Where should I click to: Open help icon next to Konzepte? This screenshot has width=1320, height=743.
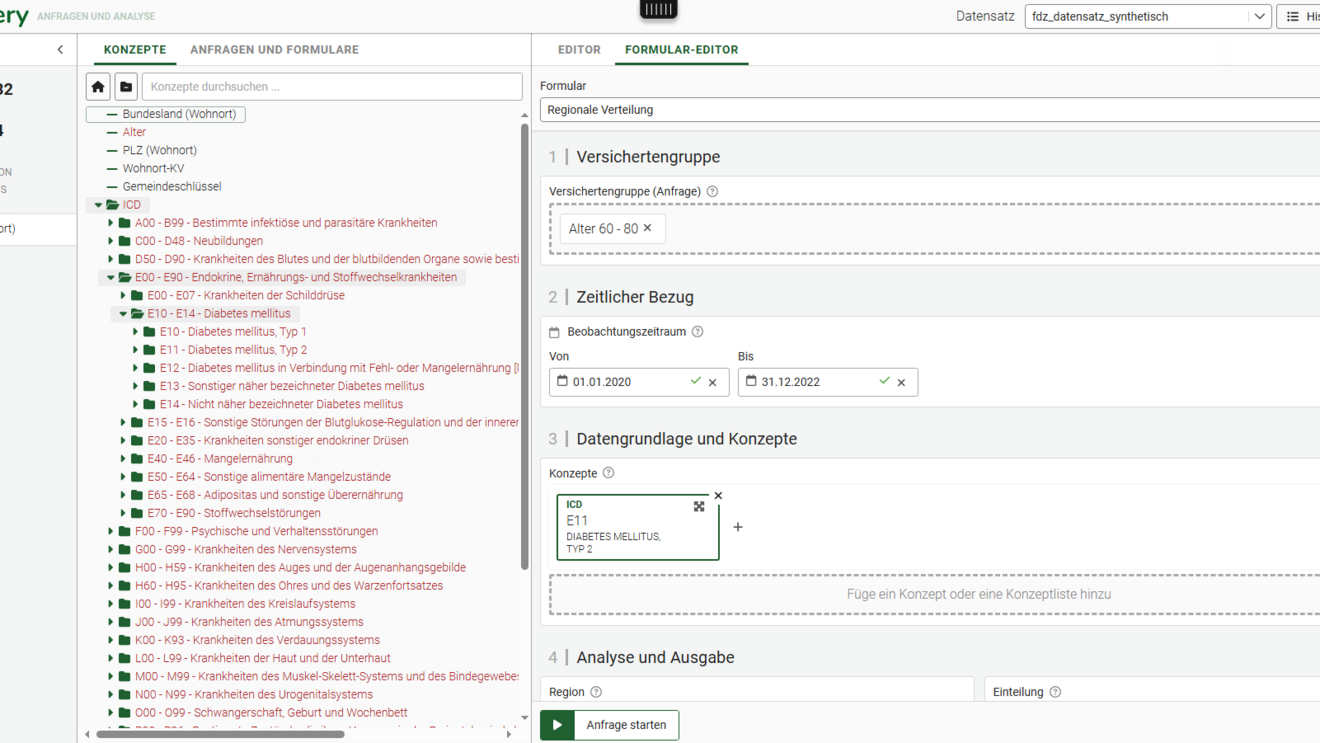click(x=608, y=473)
